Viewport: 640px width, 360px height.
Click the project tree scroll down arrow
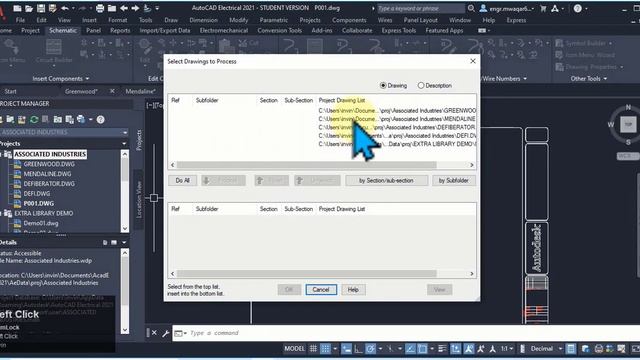(124, 228)
